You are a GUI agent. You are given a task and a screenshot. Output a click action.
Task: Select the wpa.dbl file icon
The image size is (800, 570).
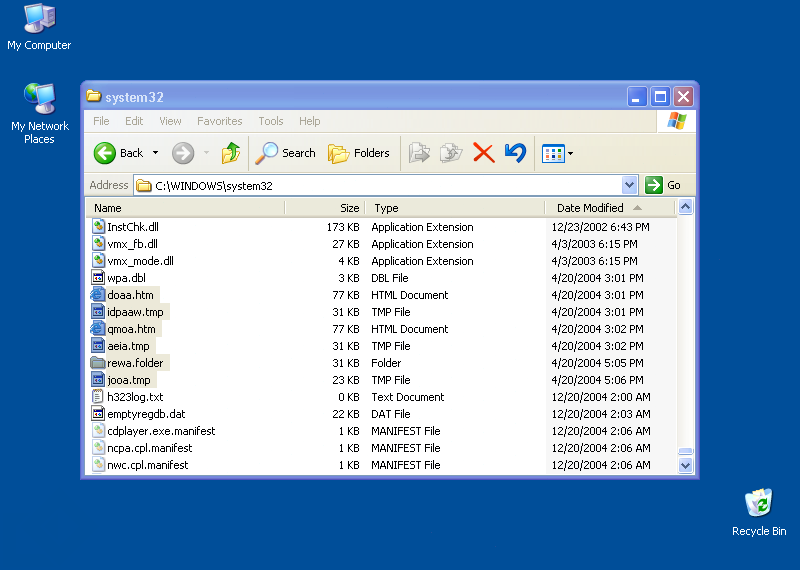pos(98,278)
